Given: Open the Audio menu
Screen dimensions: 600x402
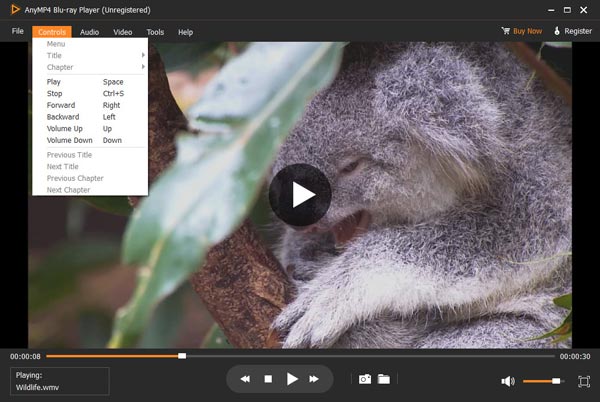Looking at the screenshot, I should (x=89, y=32).
